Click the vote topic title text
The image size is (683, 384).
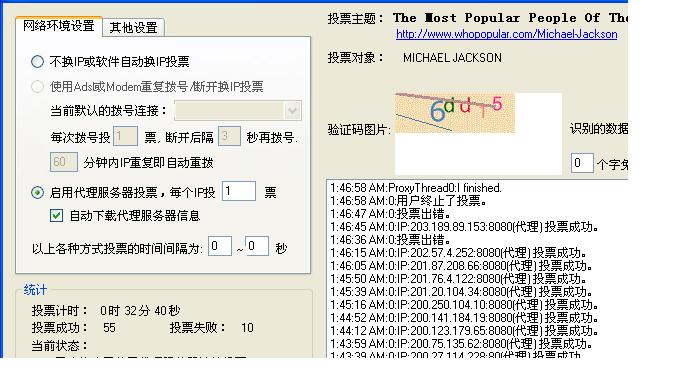(510, 18)
